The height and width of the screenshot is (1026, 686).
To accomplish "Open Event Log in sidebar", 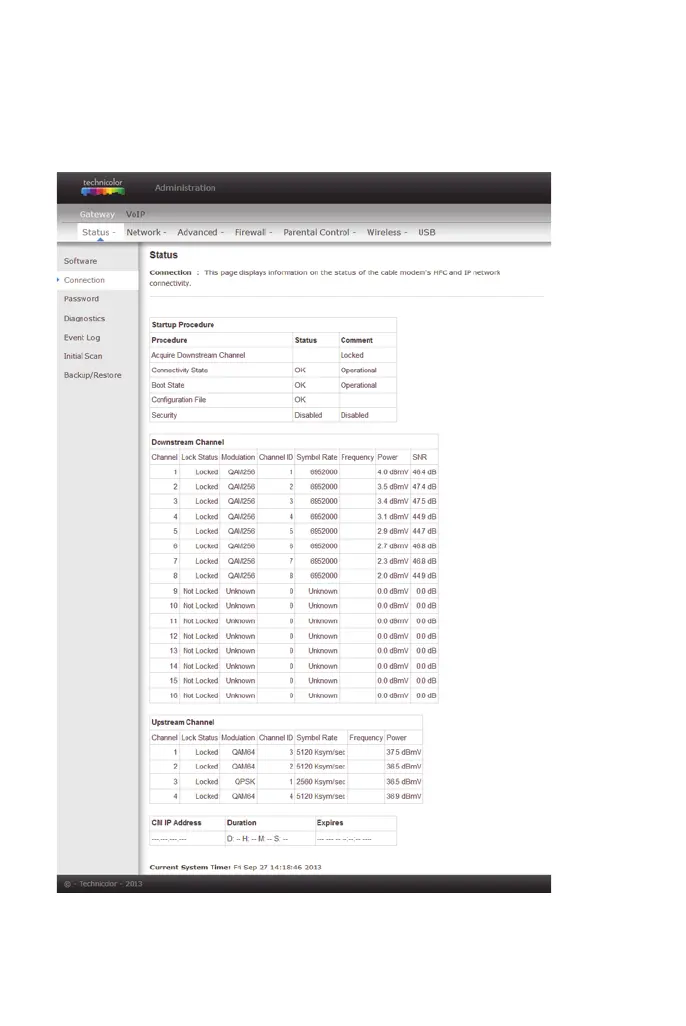I will (x=82, y=338).
